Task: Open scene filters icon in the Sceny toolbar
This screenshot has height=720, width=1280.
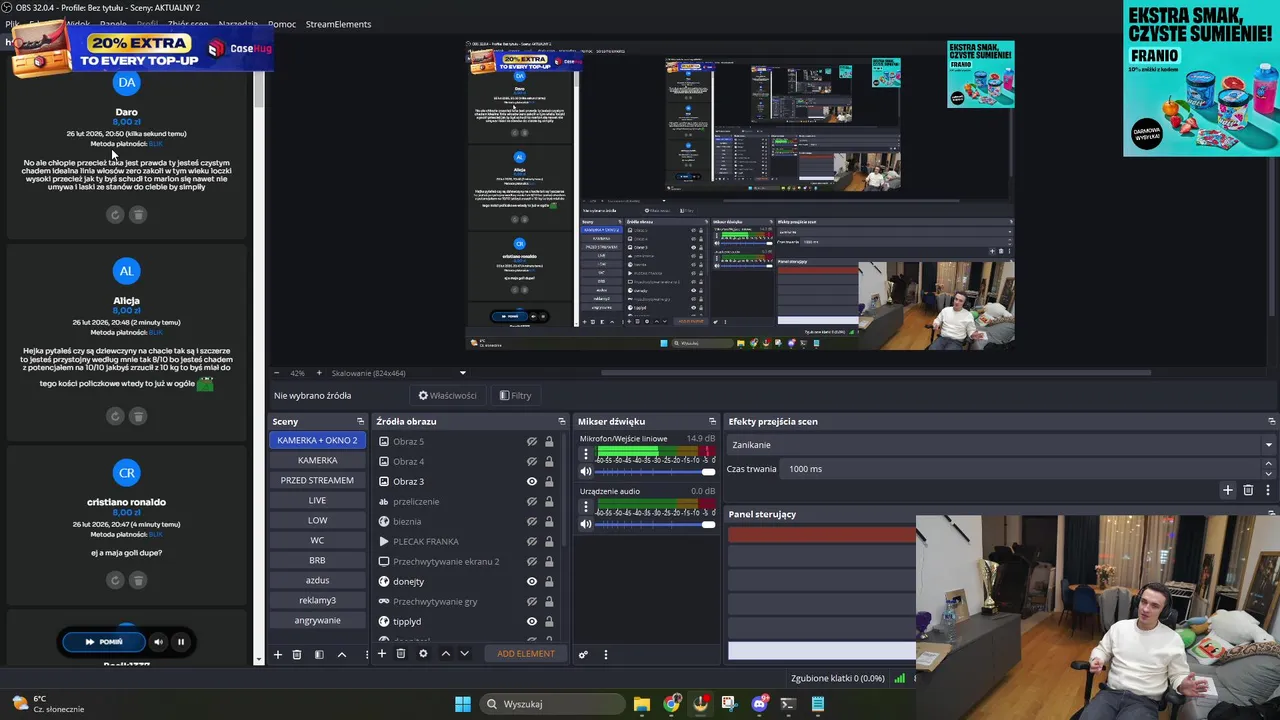Action: pyautogui.click(x=319, y=654)
